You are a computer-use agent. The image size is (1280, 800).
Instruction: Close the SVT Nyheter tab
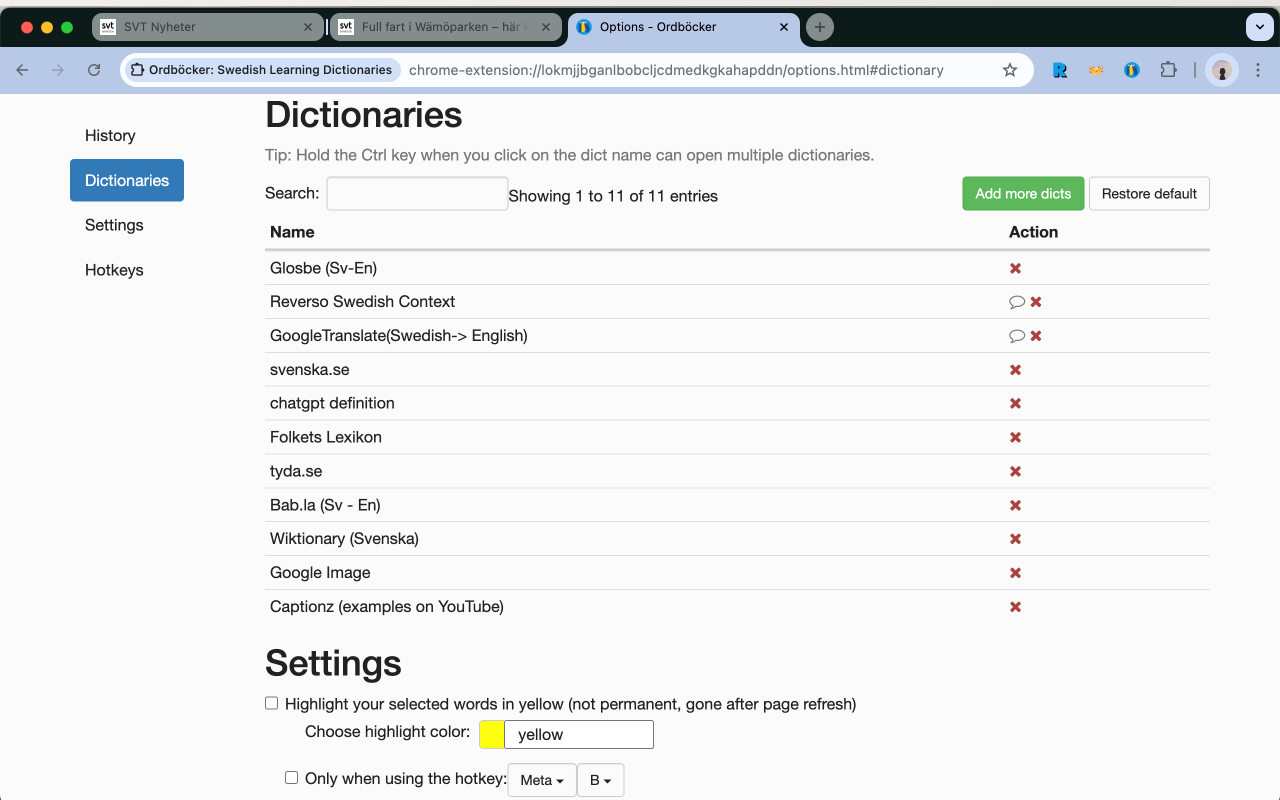[x=308, y=27]
